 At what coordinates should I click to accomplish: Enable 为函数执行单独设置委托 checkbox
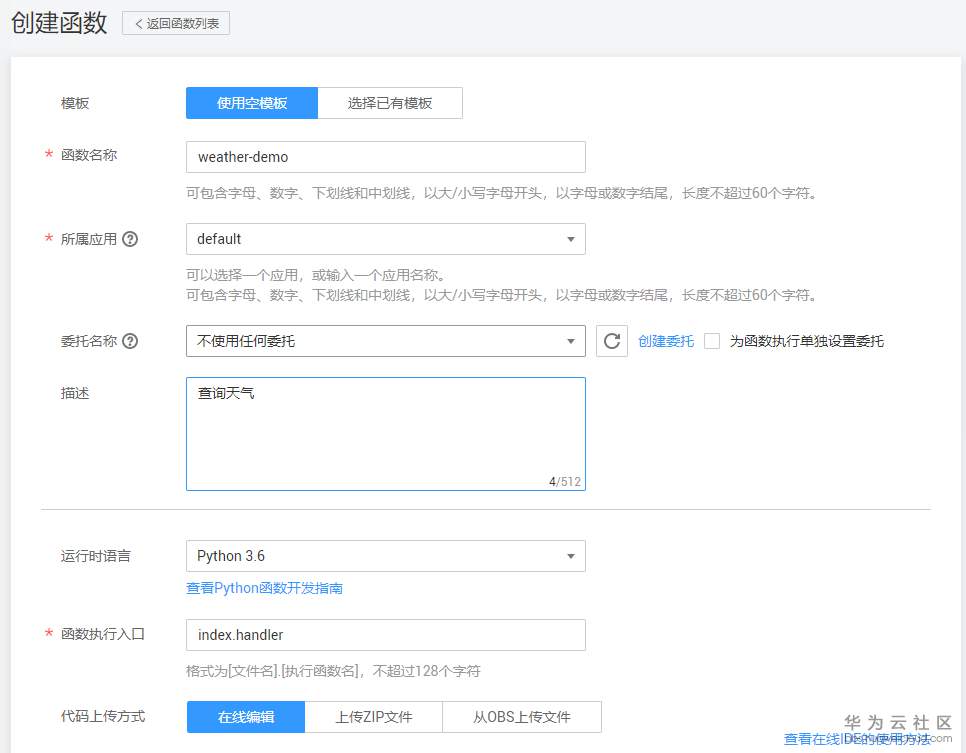pos(712,341)
